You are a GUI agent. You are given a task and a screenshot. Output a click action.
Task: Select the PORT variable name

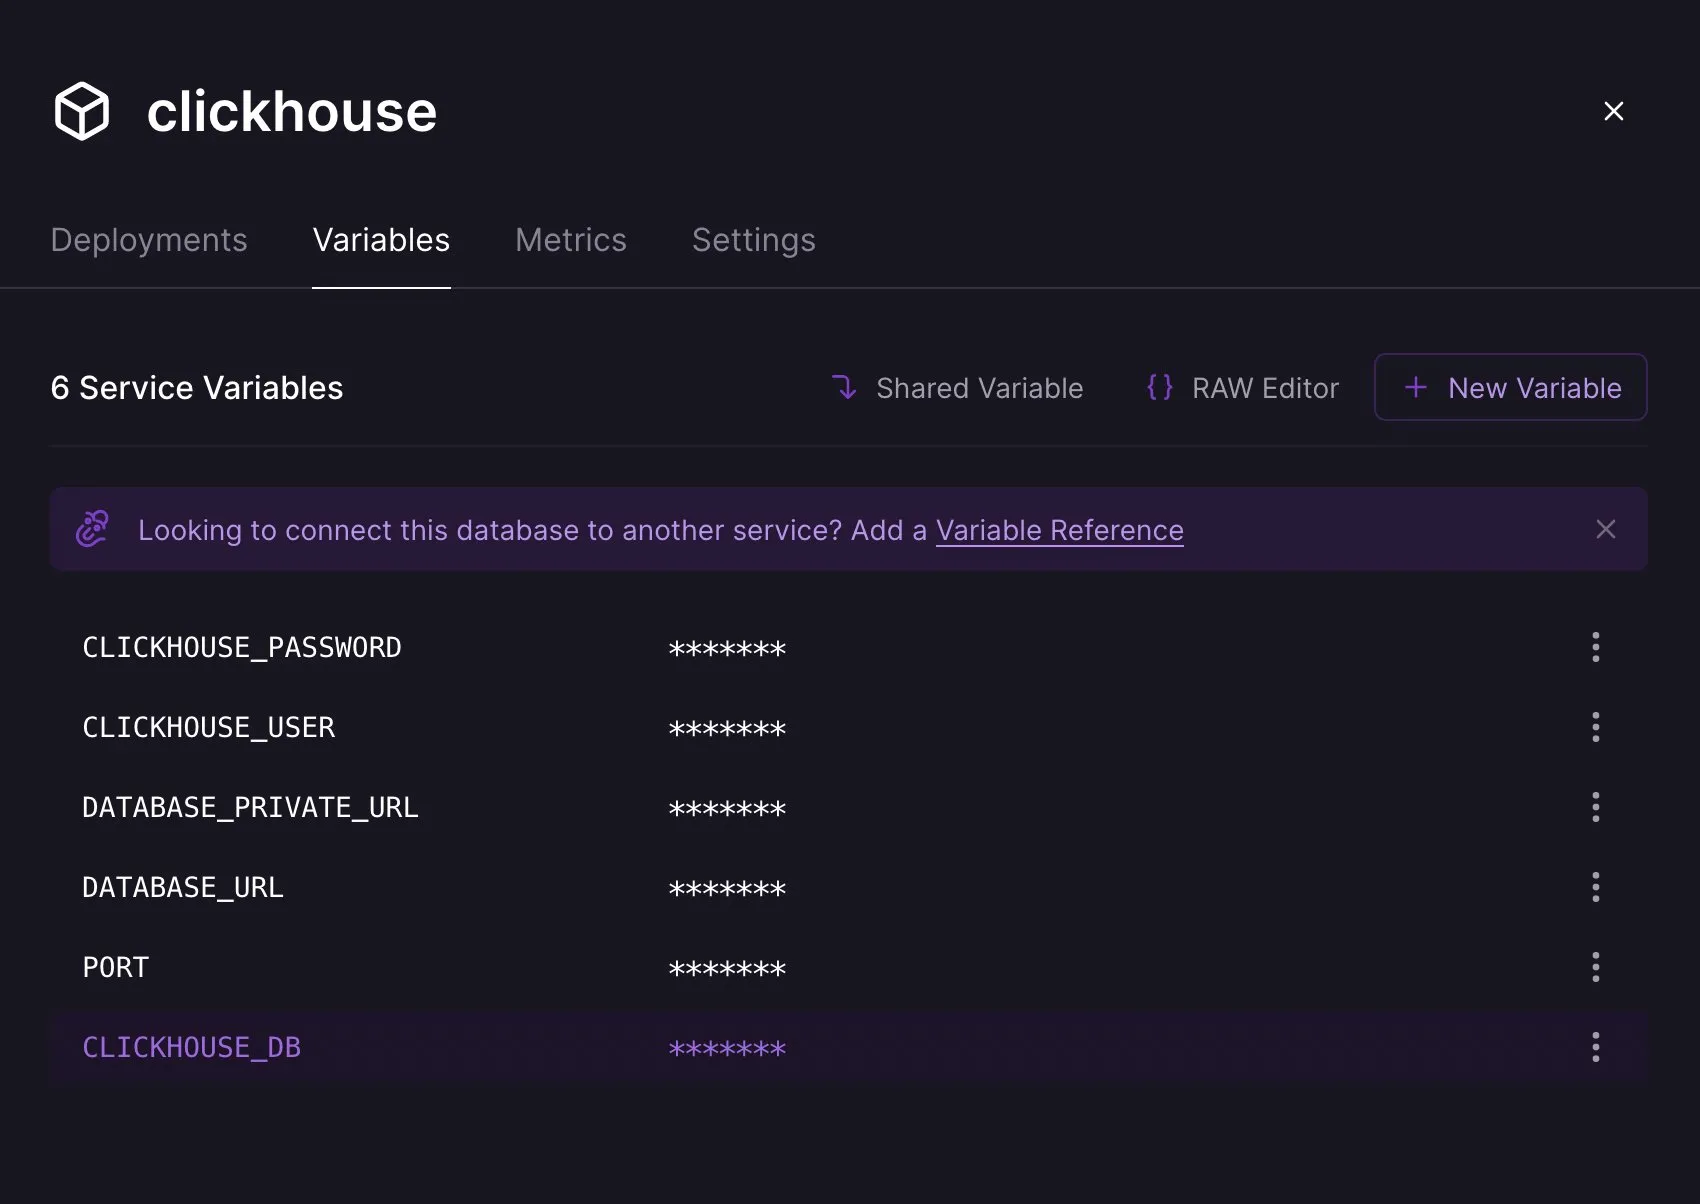(116, 968)
